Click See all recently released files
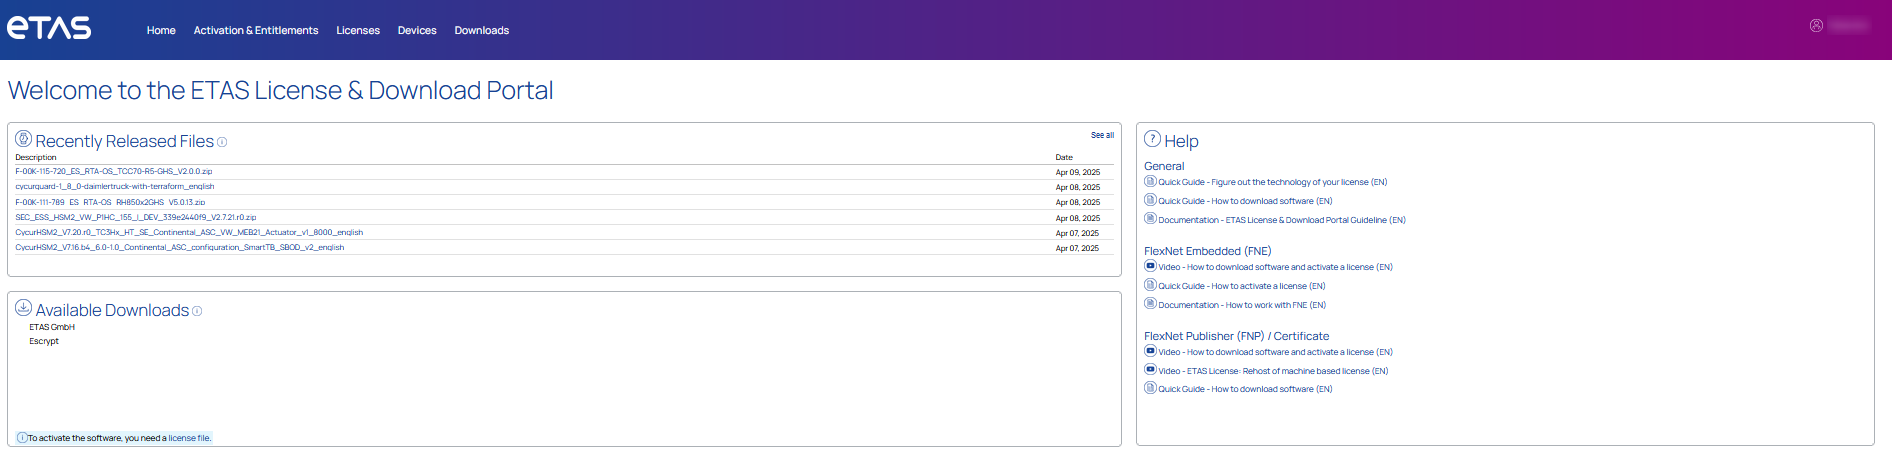Viewport: 1892px width, 460px height. [1102, 135]
